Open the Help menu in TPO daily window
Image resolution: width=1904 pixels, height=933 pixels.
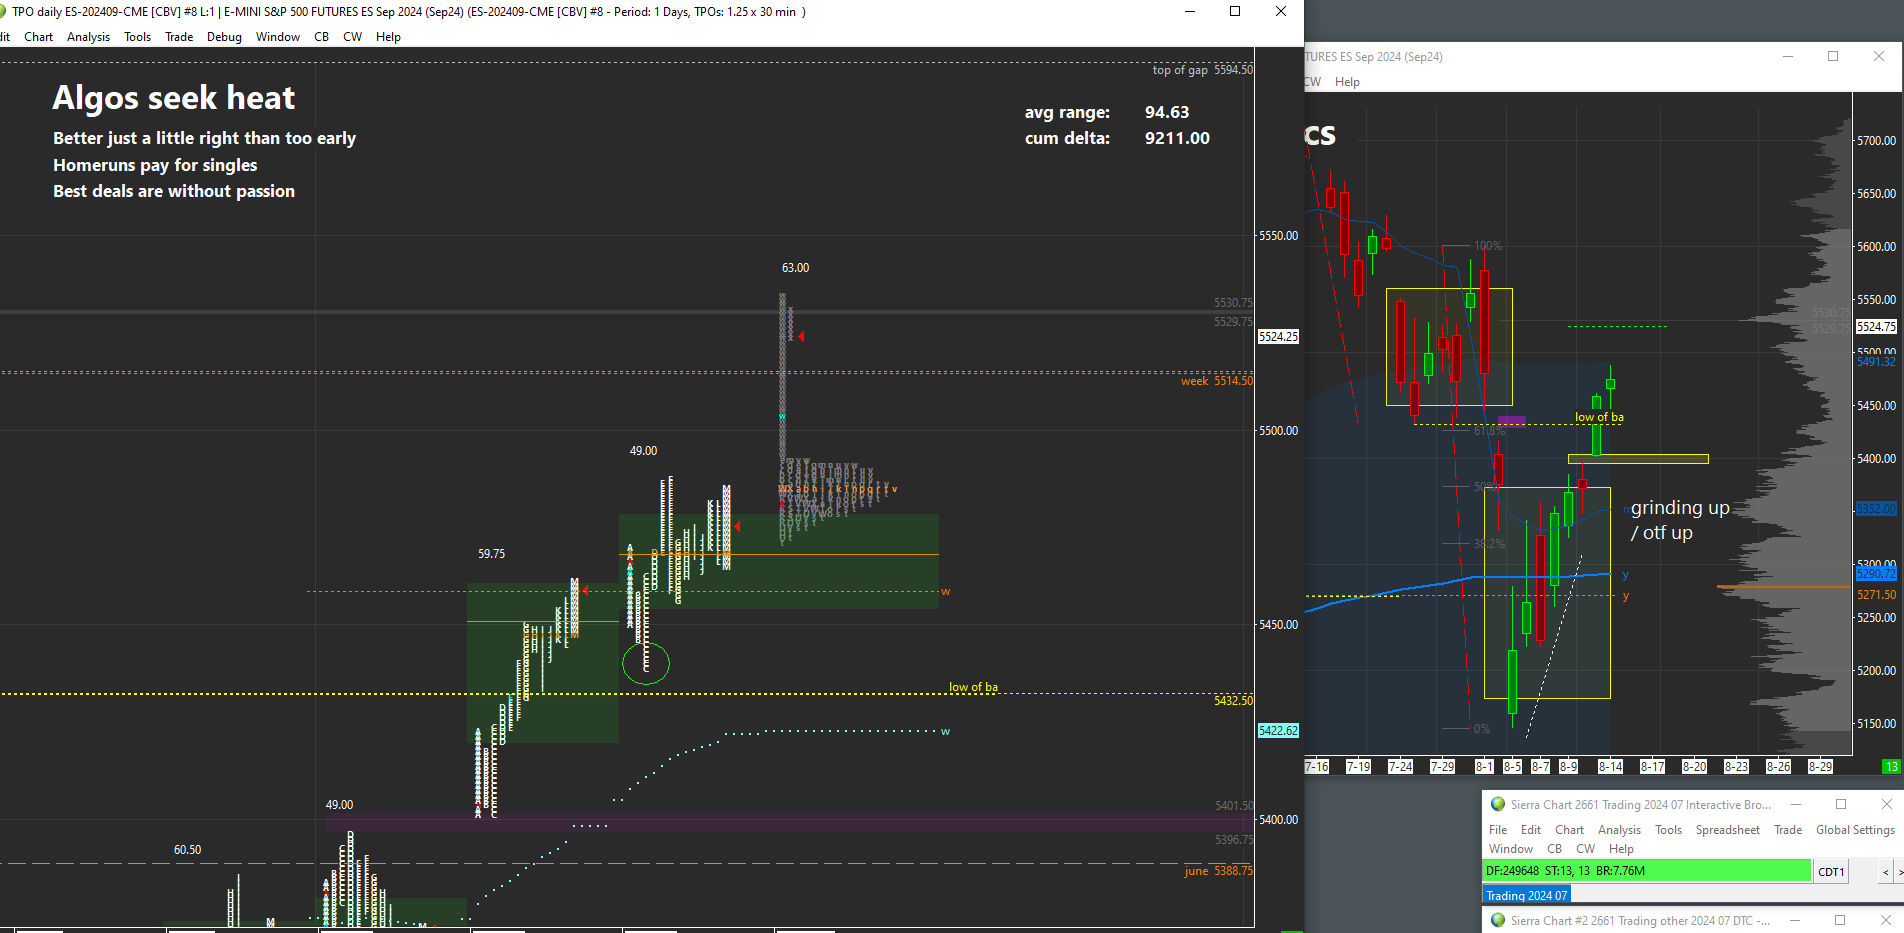[x=388, y=37]
